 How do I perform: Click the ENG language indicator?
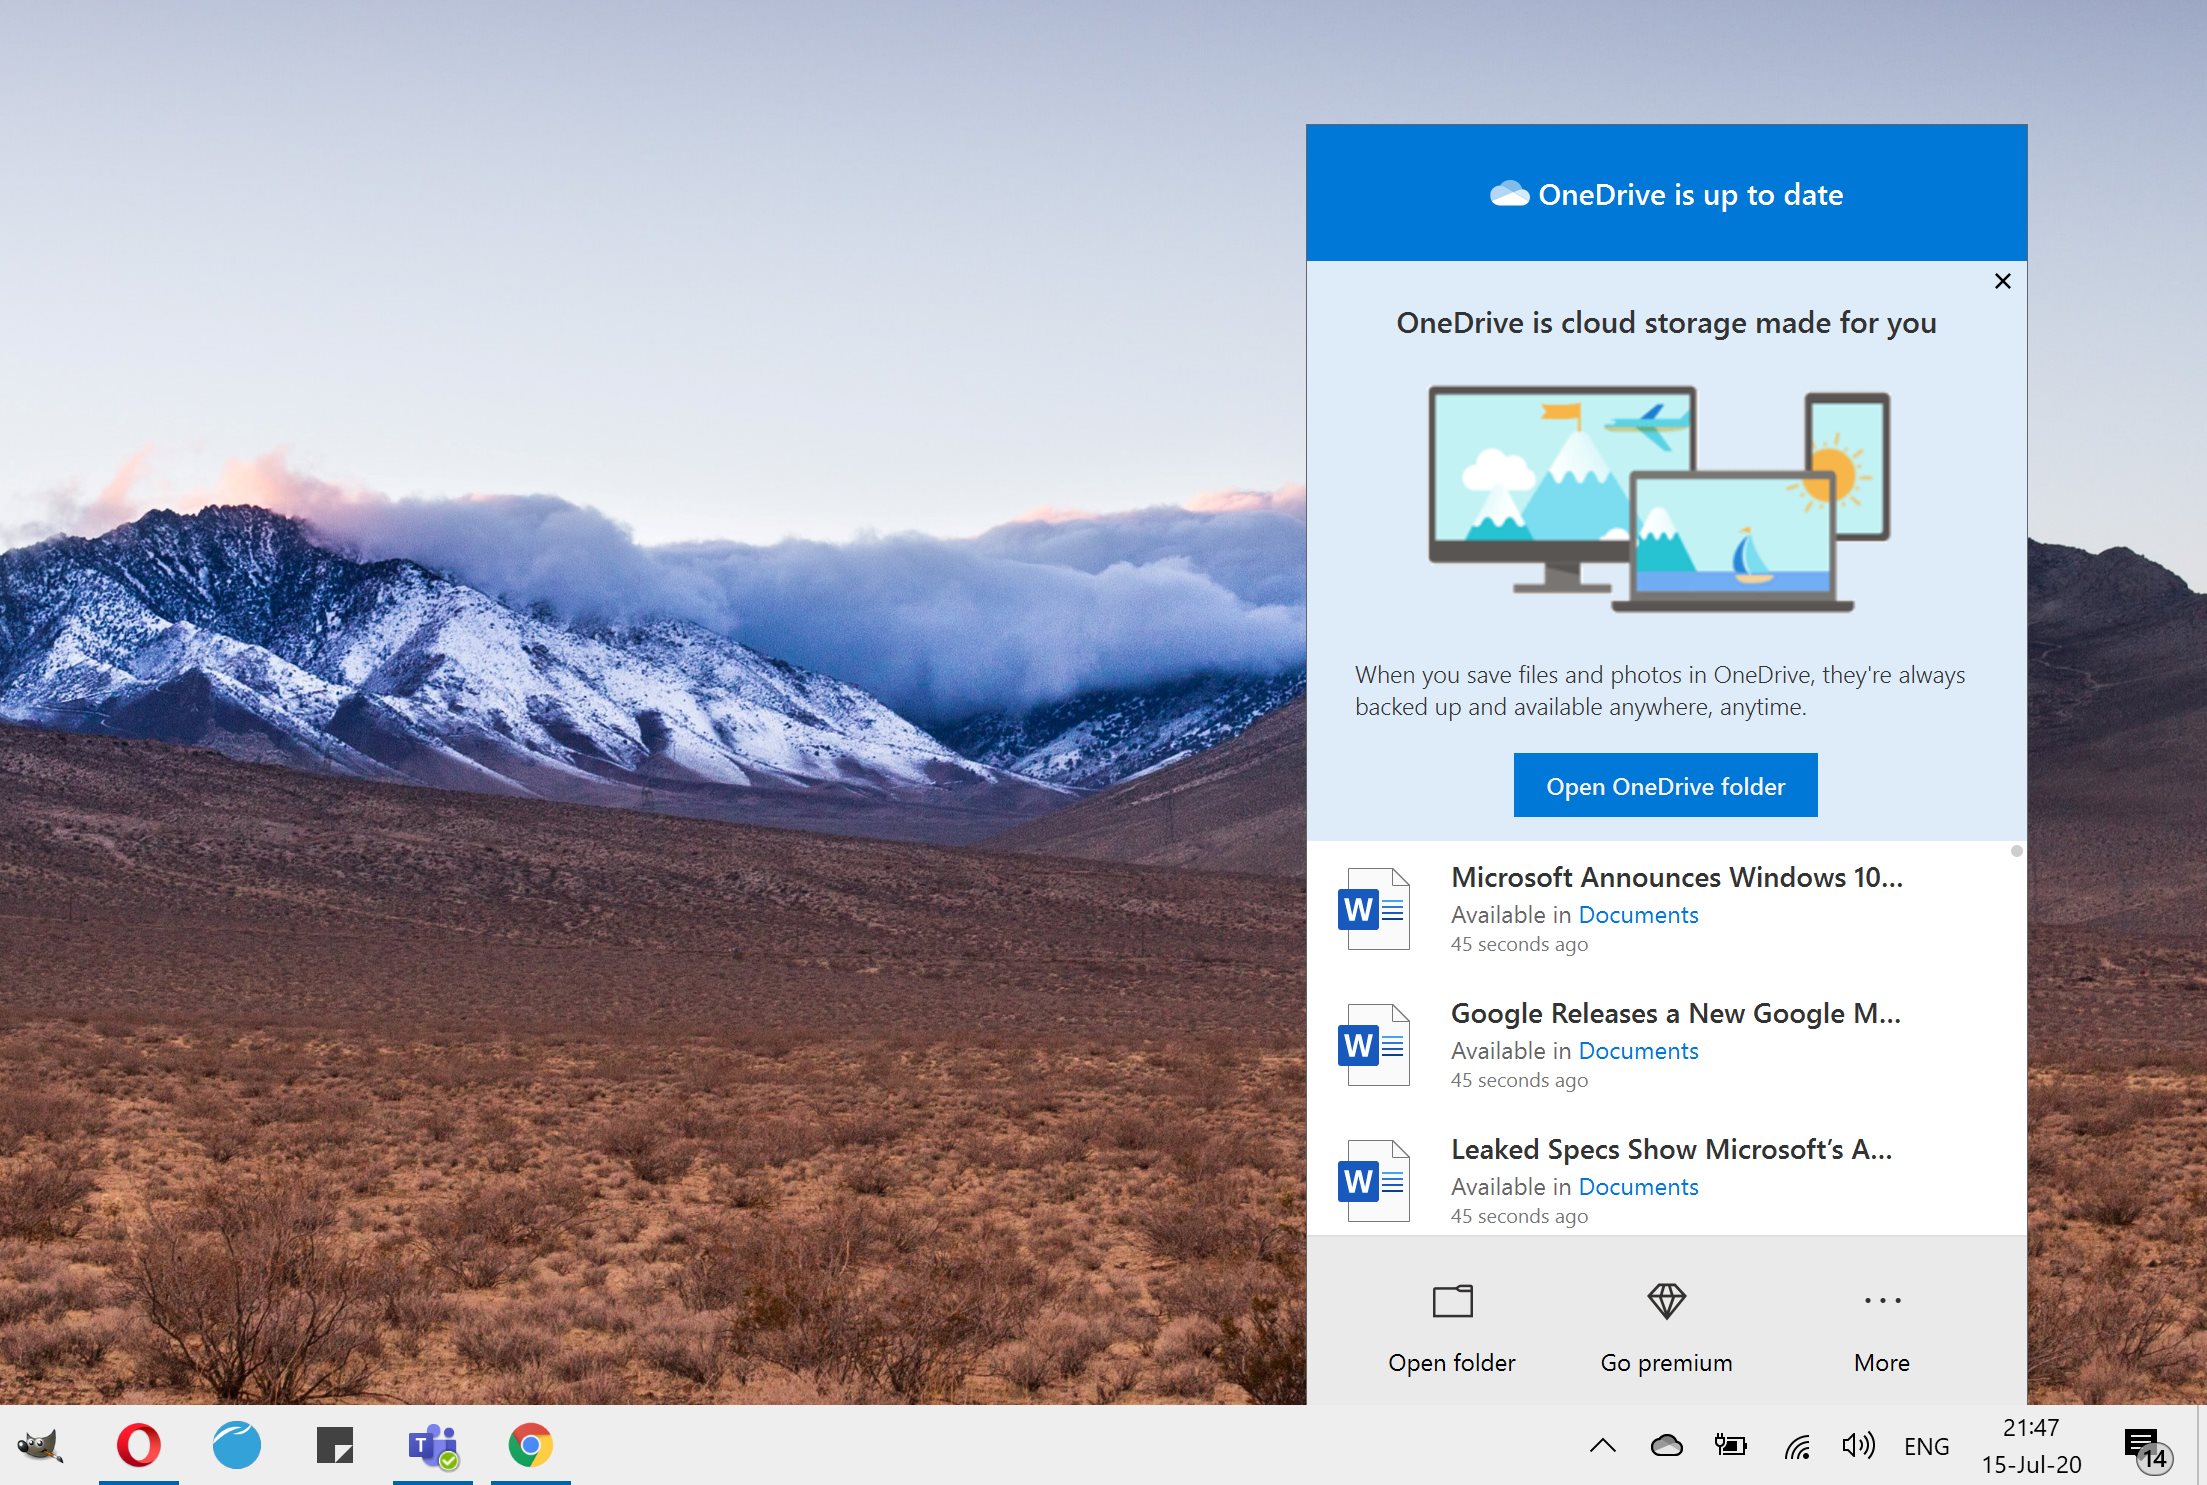(1926, 1446)
